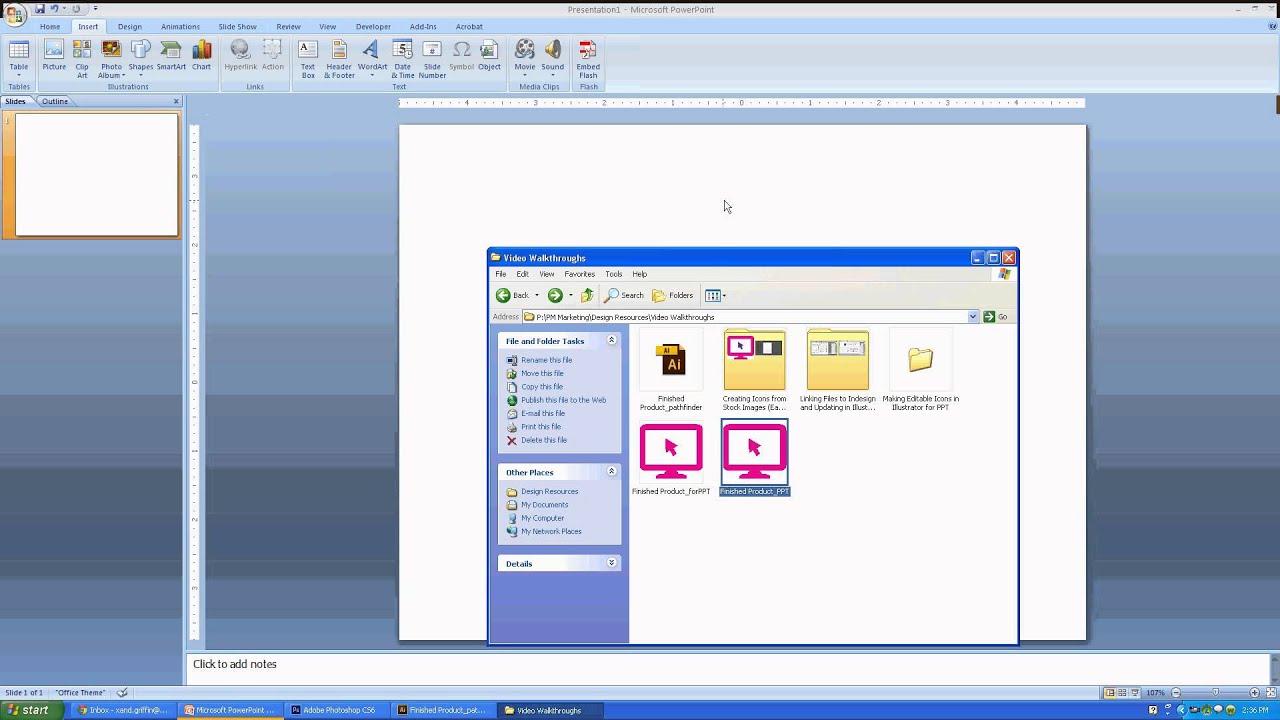The width and height of the screenshot is (1280, 720).
Task: Click the Zoom In plus button
Action: [1254, 692]
